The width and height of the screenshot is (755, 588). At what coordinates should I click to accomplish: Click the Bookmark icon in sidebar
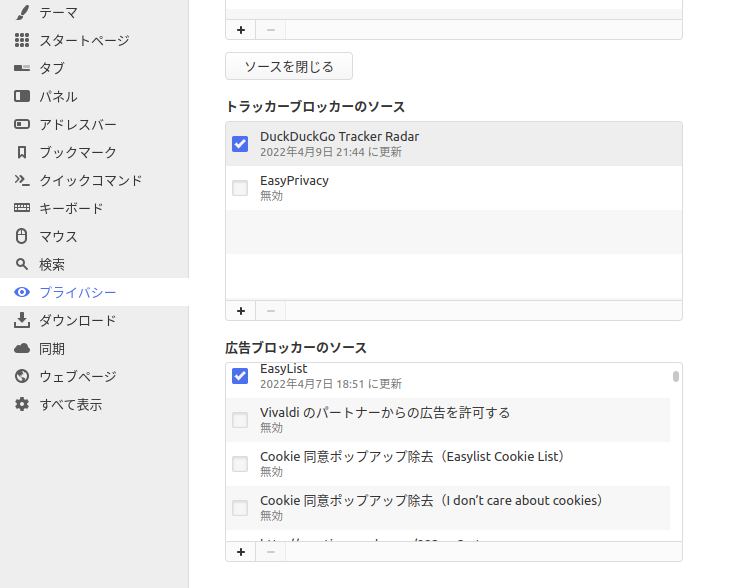(x=22, y=152)
